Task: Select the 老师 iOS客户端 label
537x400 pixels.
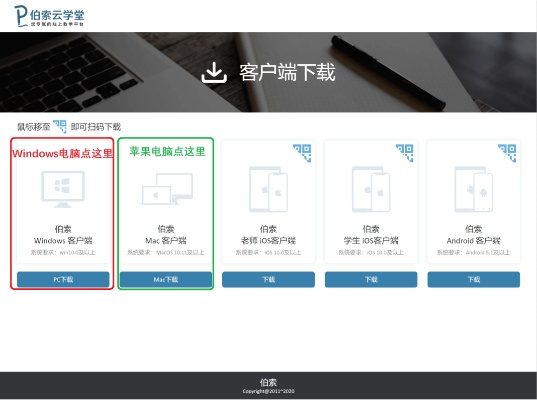Action: coord(268,240)
